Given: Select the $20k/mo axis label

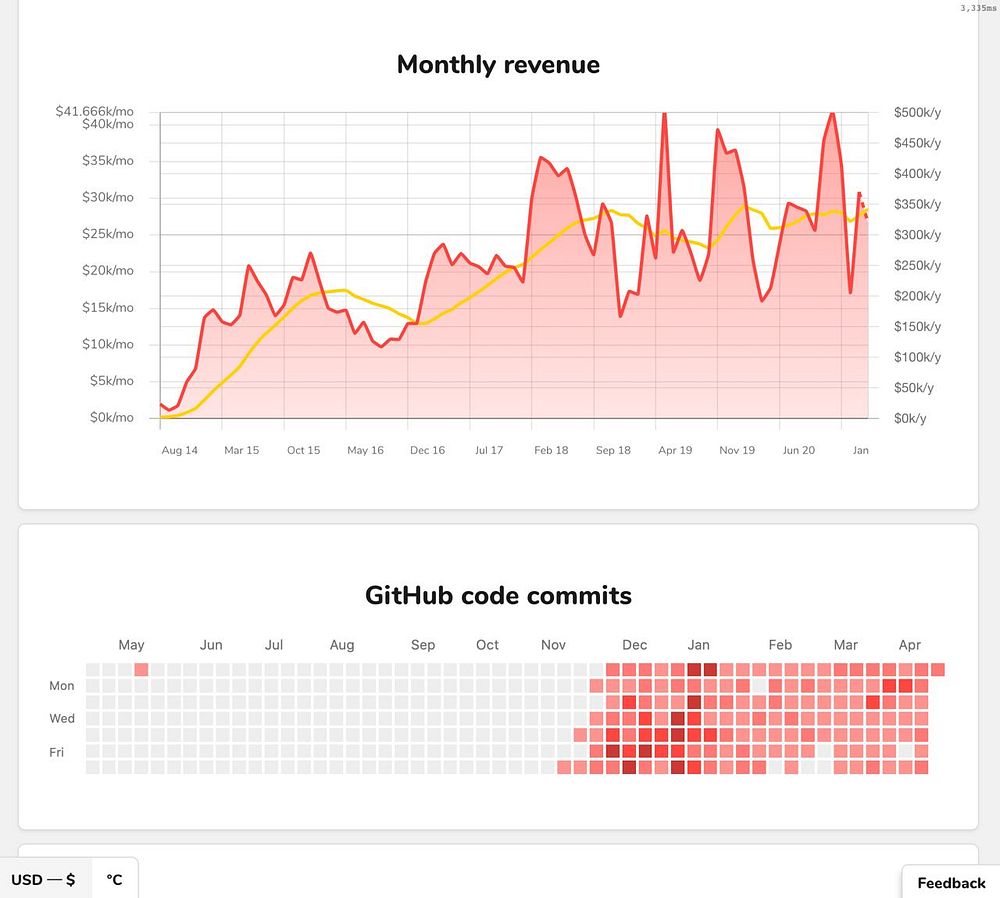Looking at the screenshot, I should click(108, 270).
